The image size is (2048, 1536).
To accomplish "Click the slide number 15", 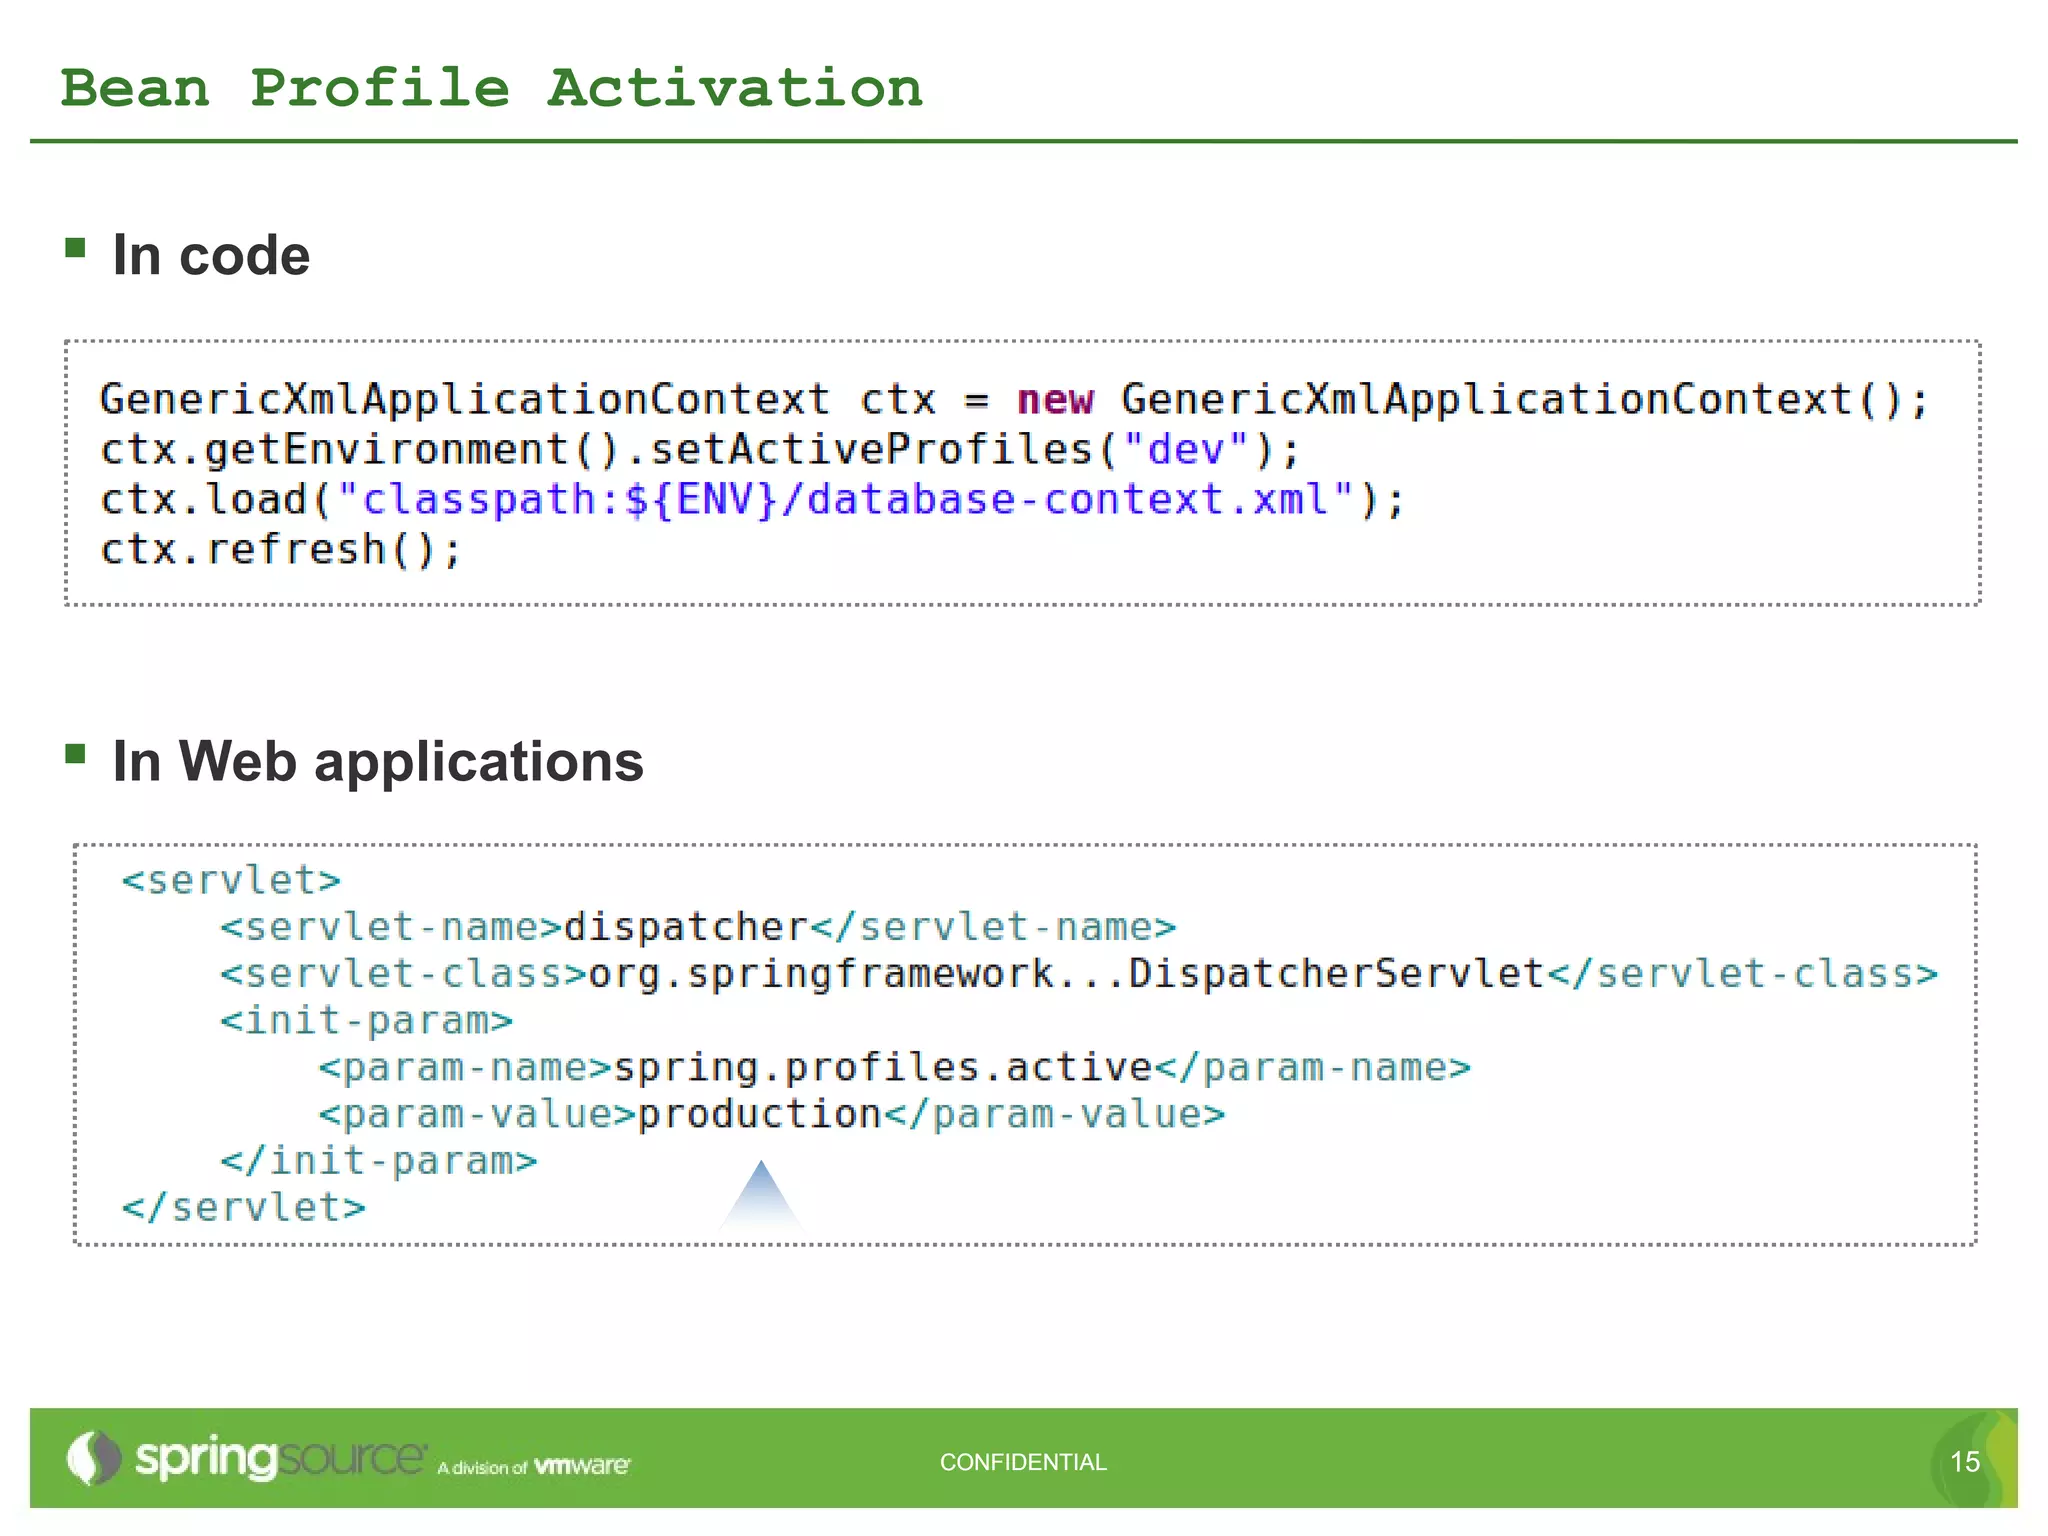I will tap(1965, 1462).
